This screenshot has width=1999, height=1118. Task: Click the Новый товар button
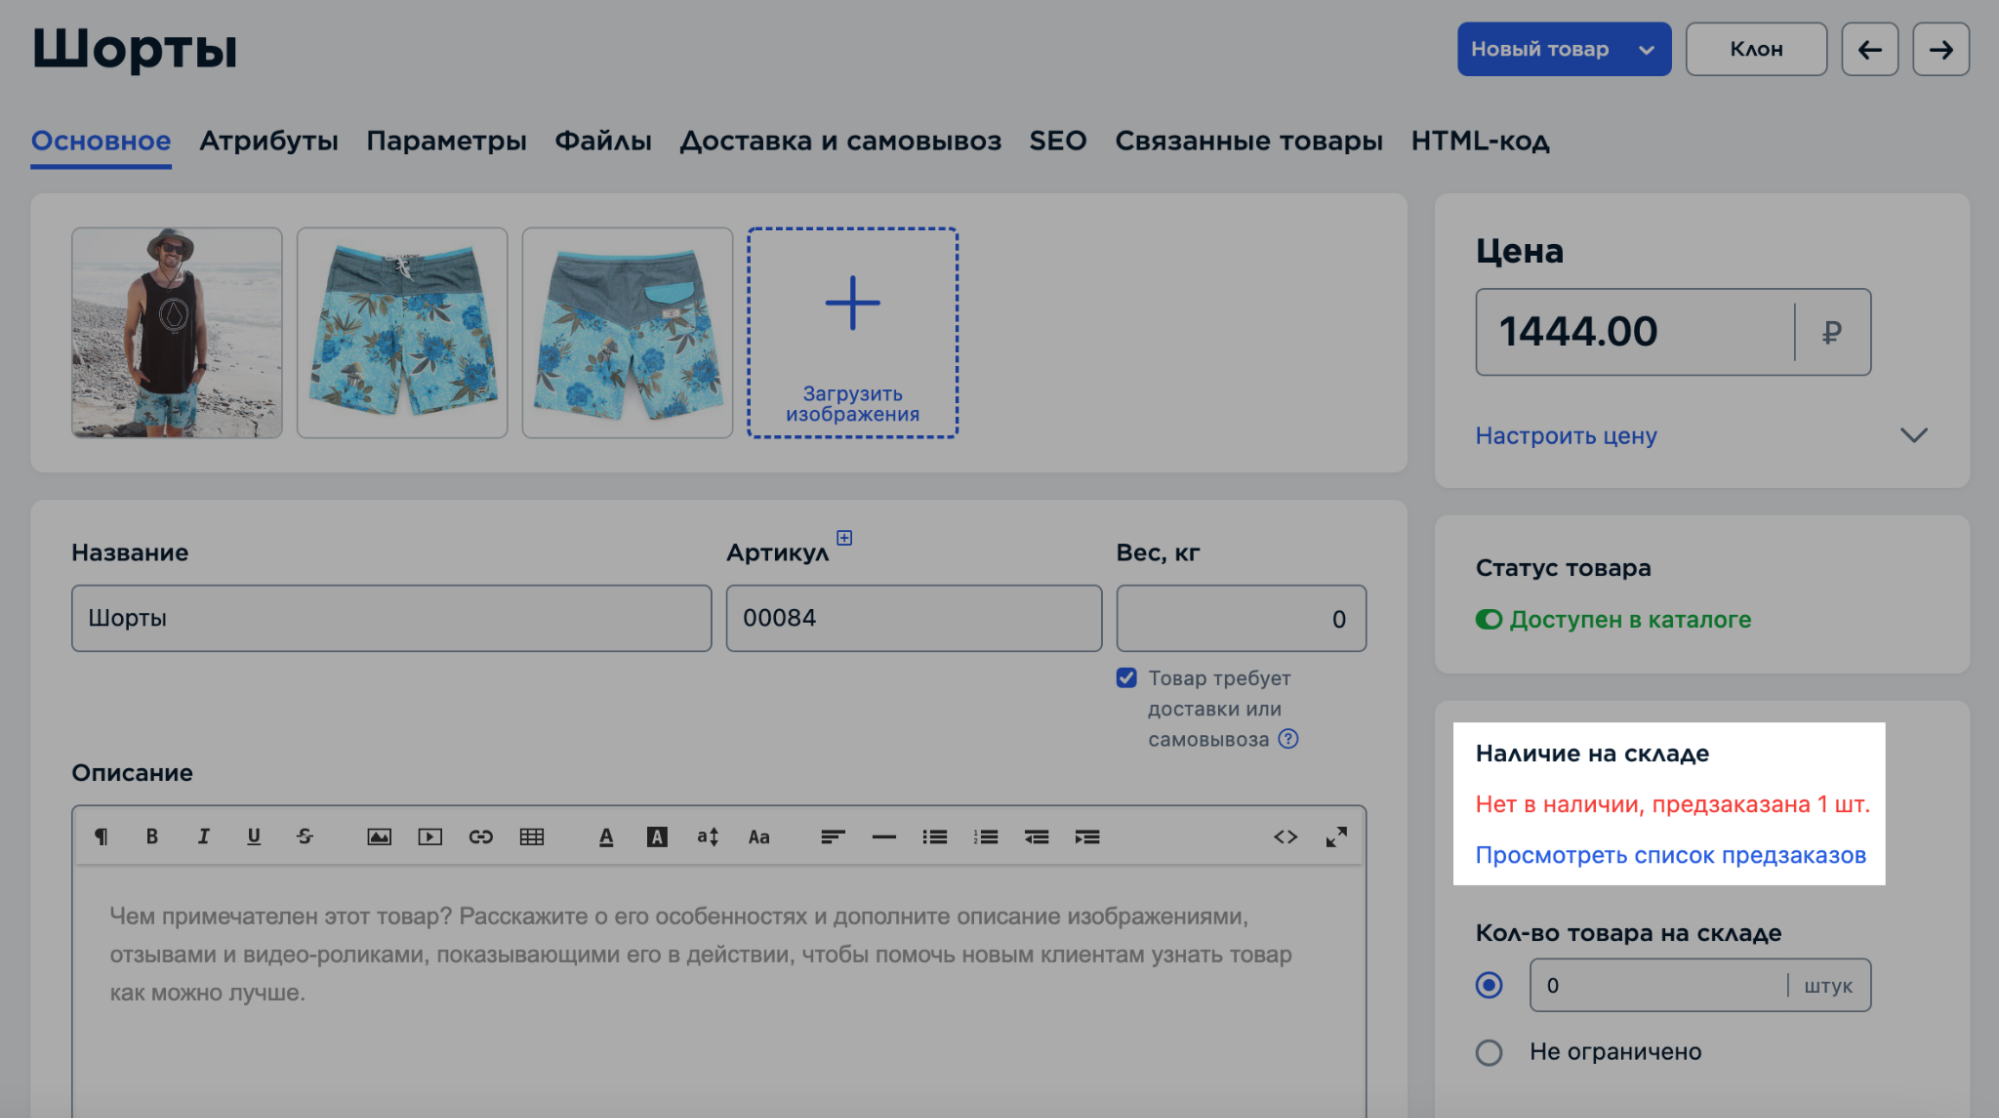click(x=1540, y=49)
